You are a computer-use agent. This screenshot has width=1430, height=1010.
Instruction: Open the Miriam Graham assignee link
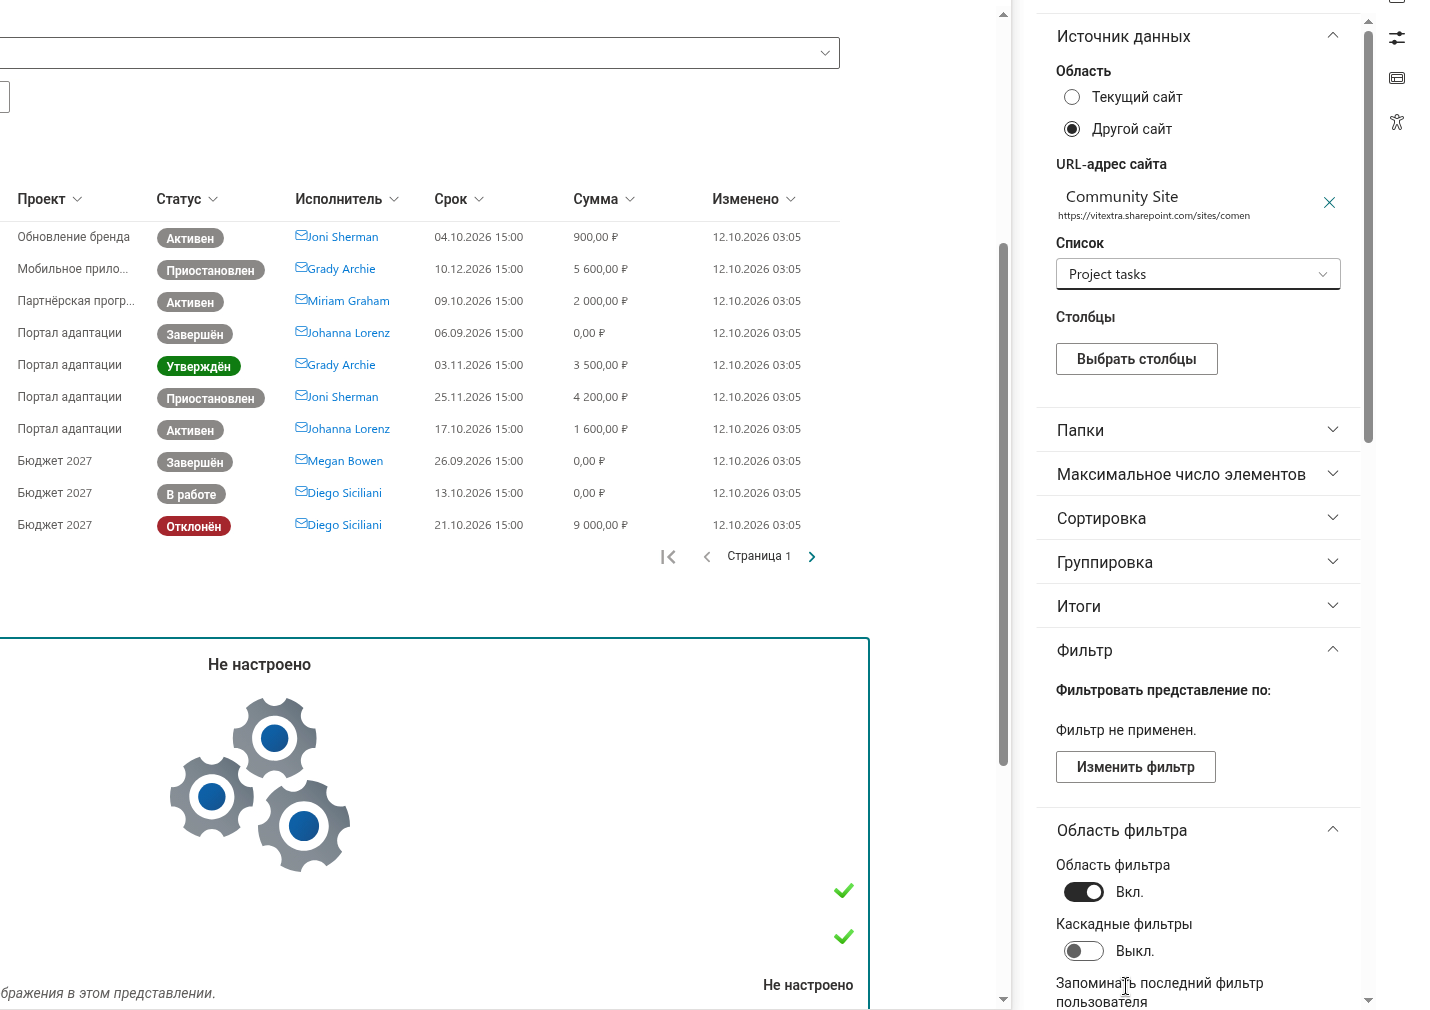click(x=349, y=301)
